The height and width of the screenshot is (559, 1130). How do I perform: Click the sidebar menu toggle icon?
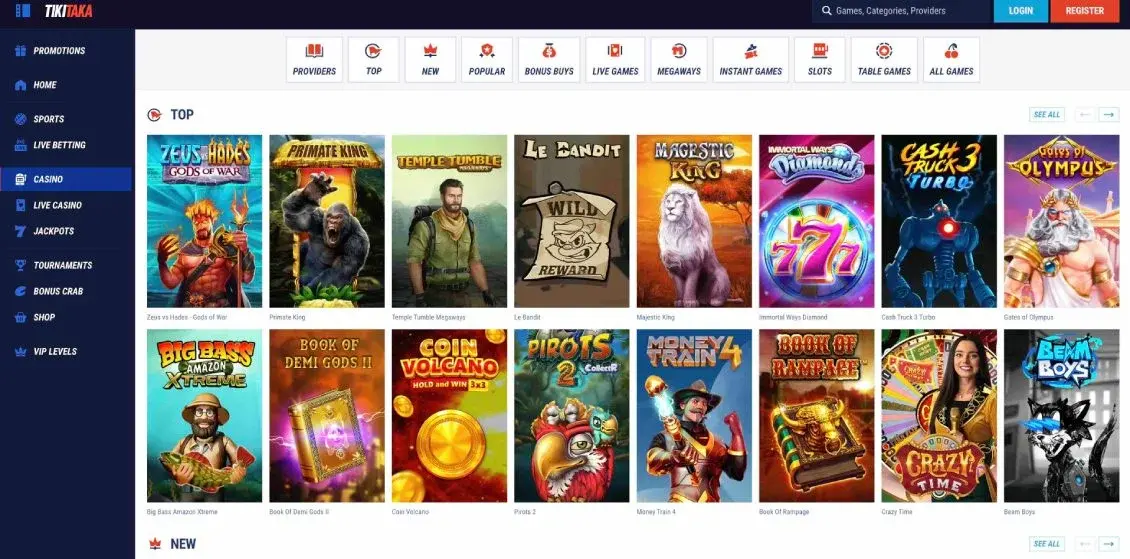pyautogui.click(x=23, y=11)
